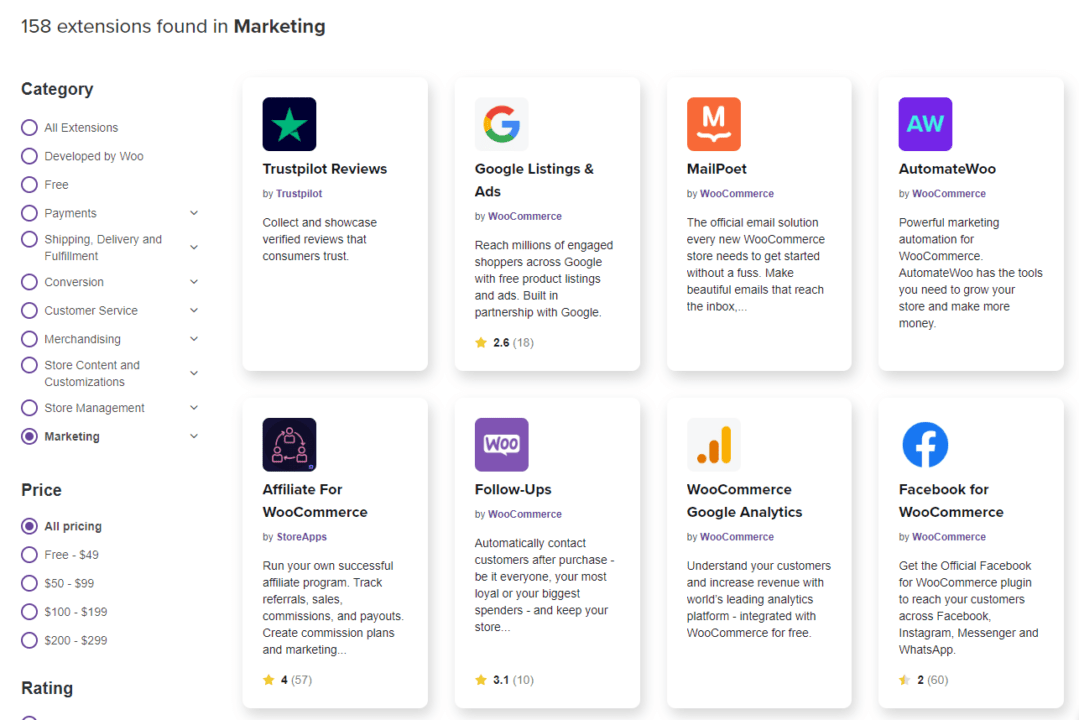Click the Affiliate For WooCommerce icon
1079x720 pixels.
click(x=289, y=444)
